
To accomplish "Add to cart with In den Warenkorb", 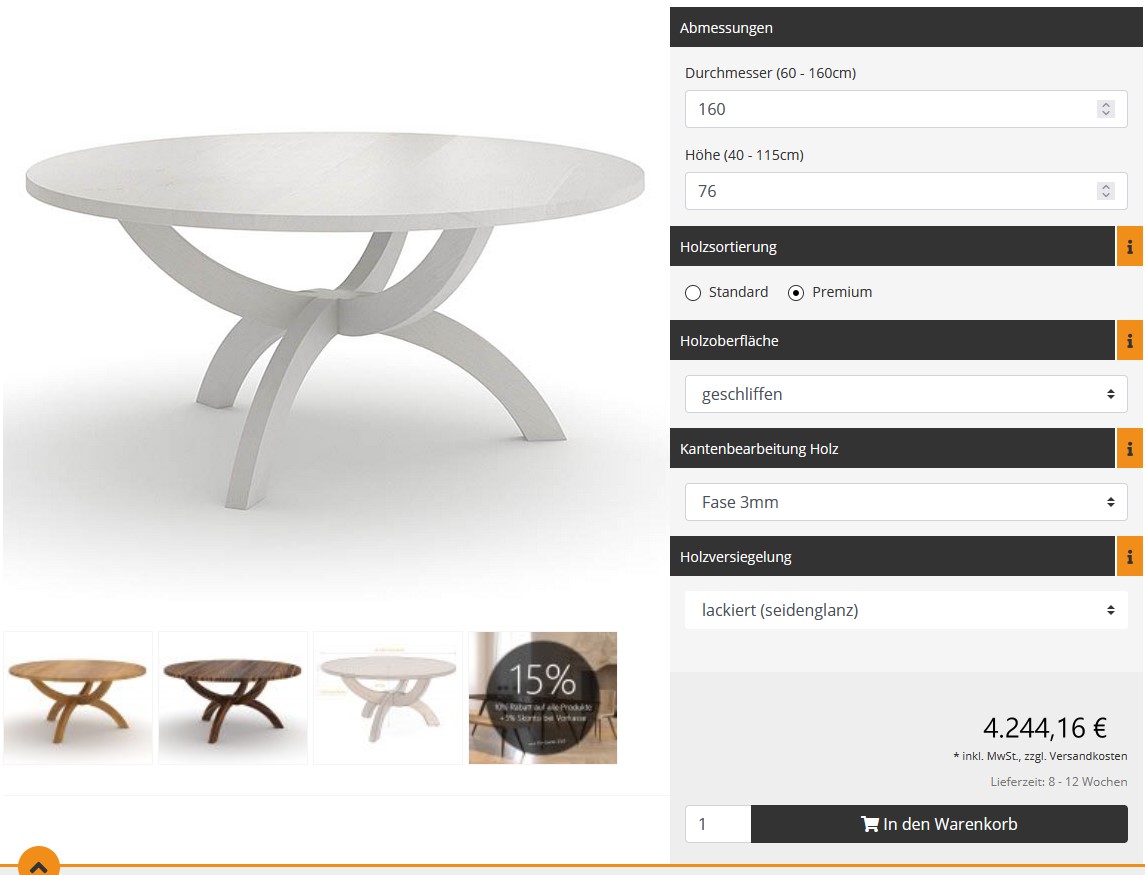I will [x=939, y=824].
